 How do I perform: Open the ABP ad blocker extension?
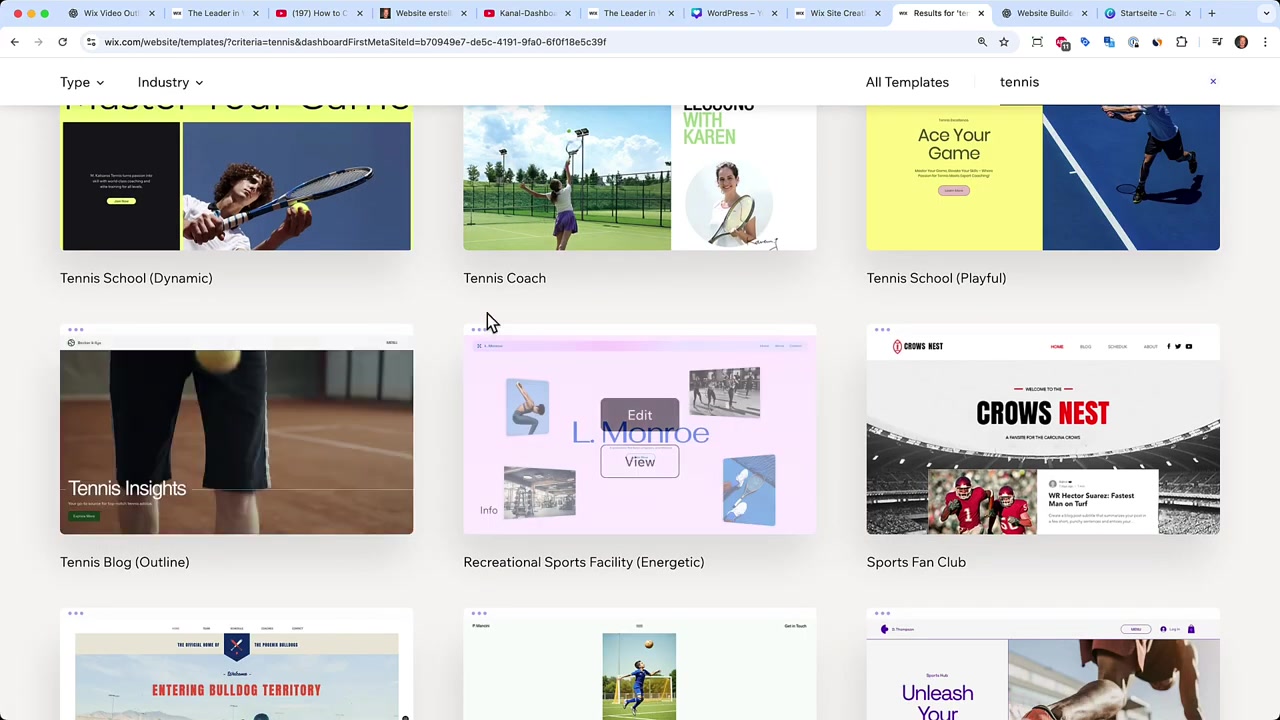(x=1061, y=42)
